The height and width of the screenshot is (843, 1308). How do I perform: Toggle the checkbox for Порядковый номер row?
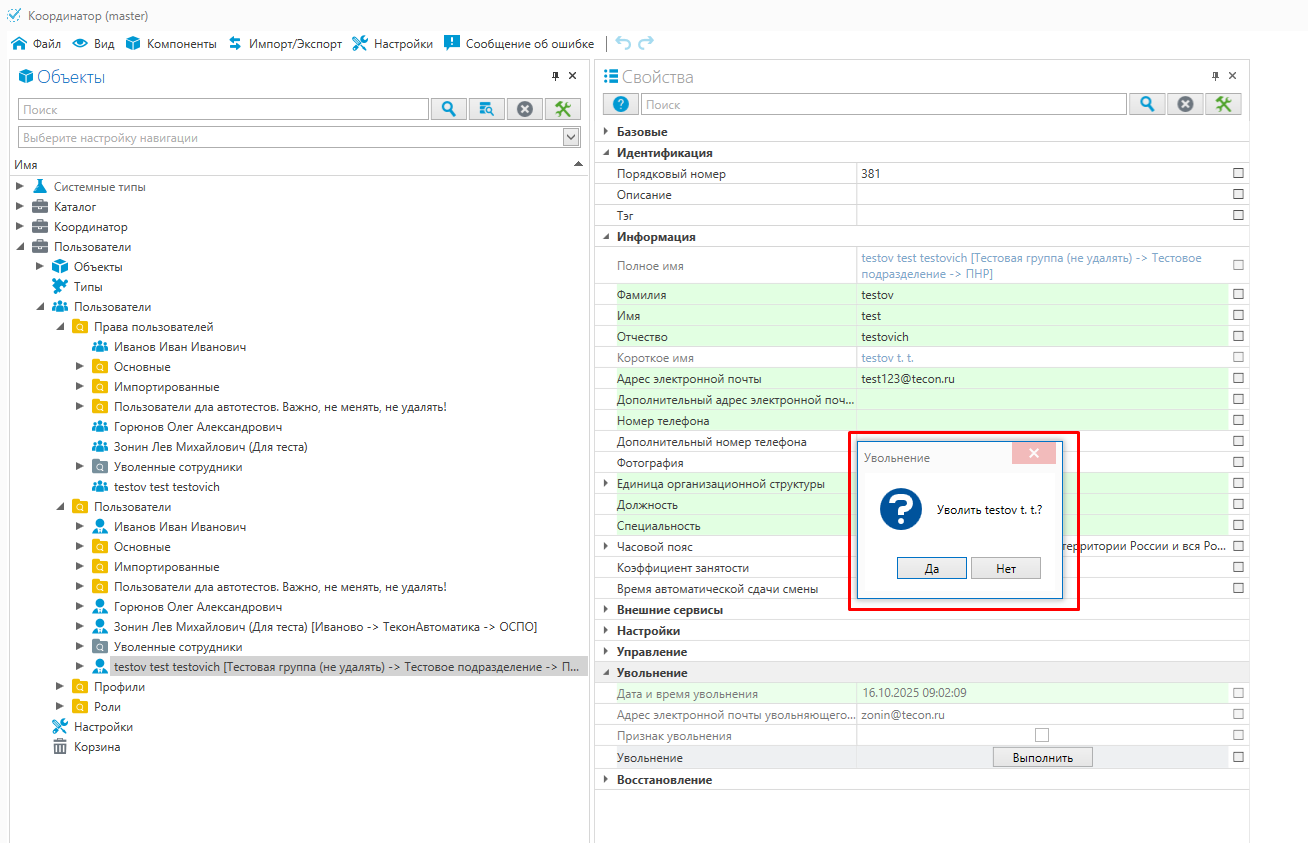1238,174
